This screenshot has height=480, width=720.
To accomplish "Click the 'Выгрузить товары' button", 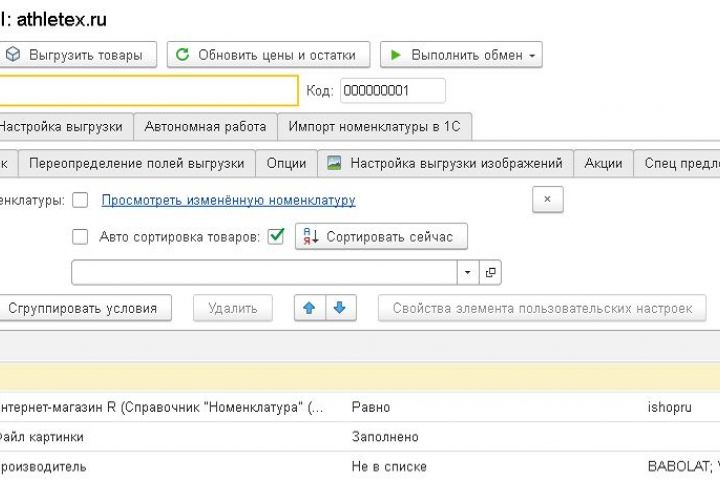I will pos(77,55).
